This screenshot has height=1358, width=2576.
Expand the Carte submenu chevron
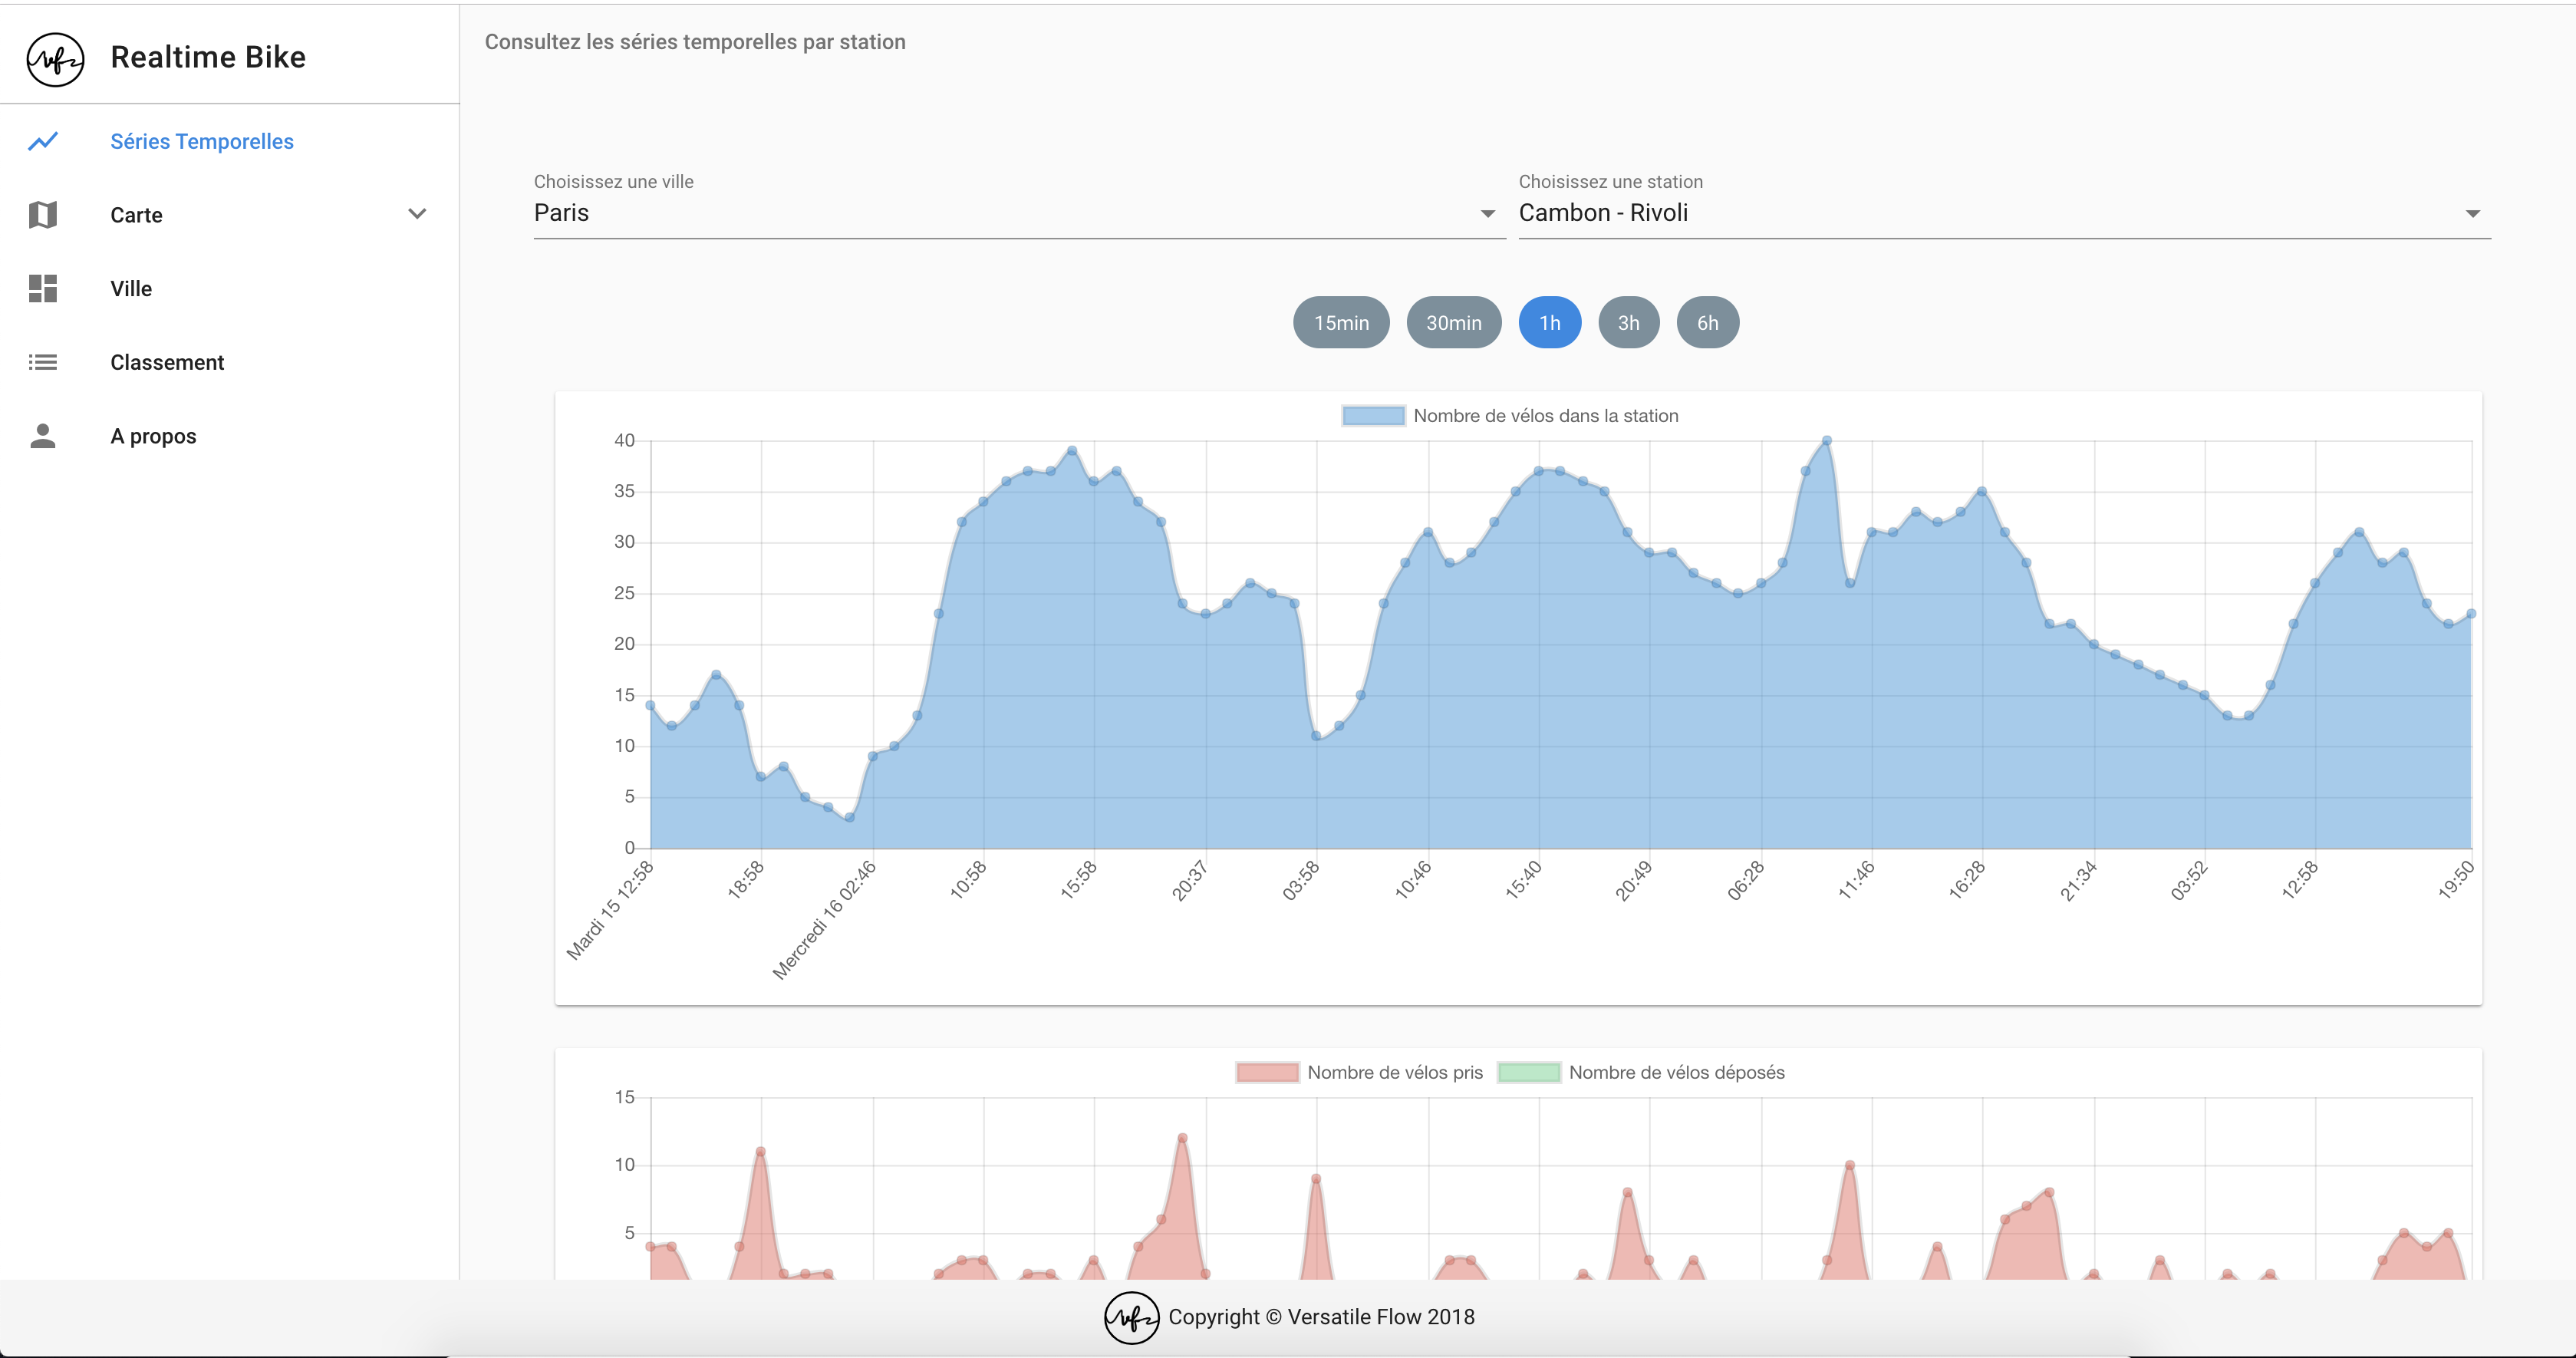click(x=417, y=214)
